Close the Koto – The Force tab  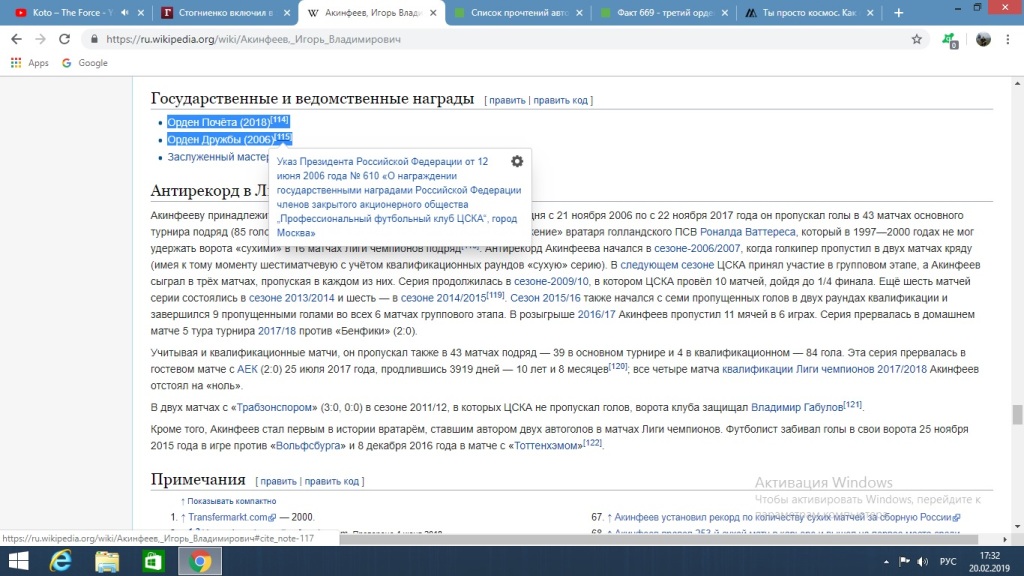(x=140, y=12)
